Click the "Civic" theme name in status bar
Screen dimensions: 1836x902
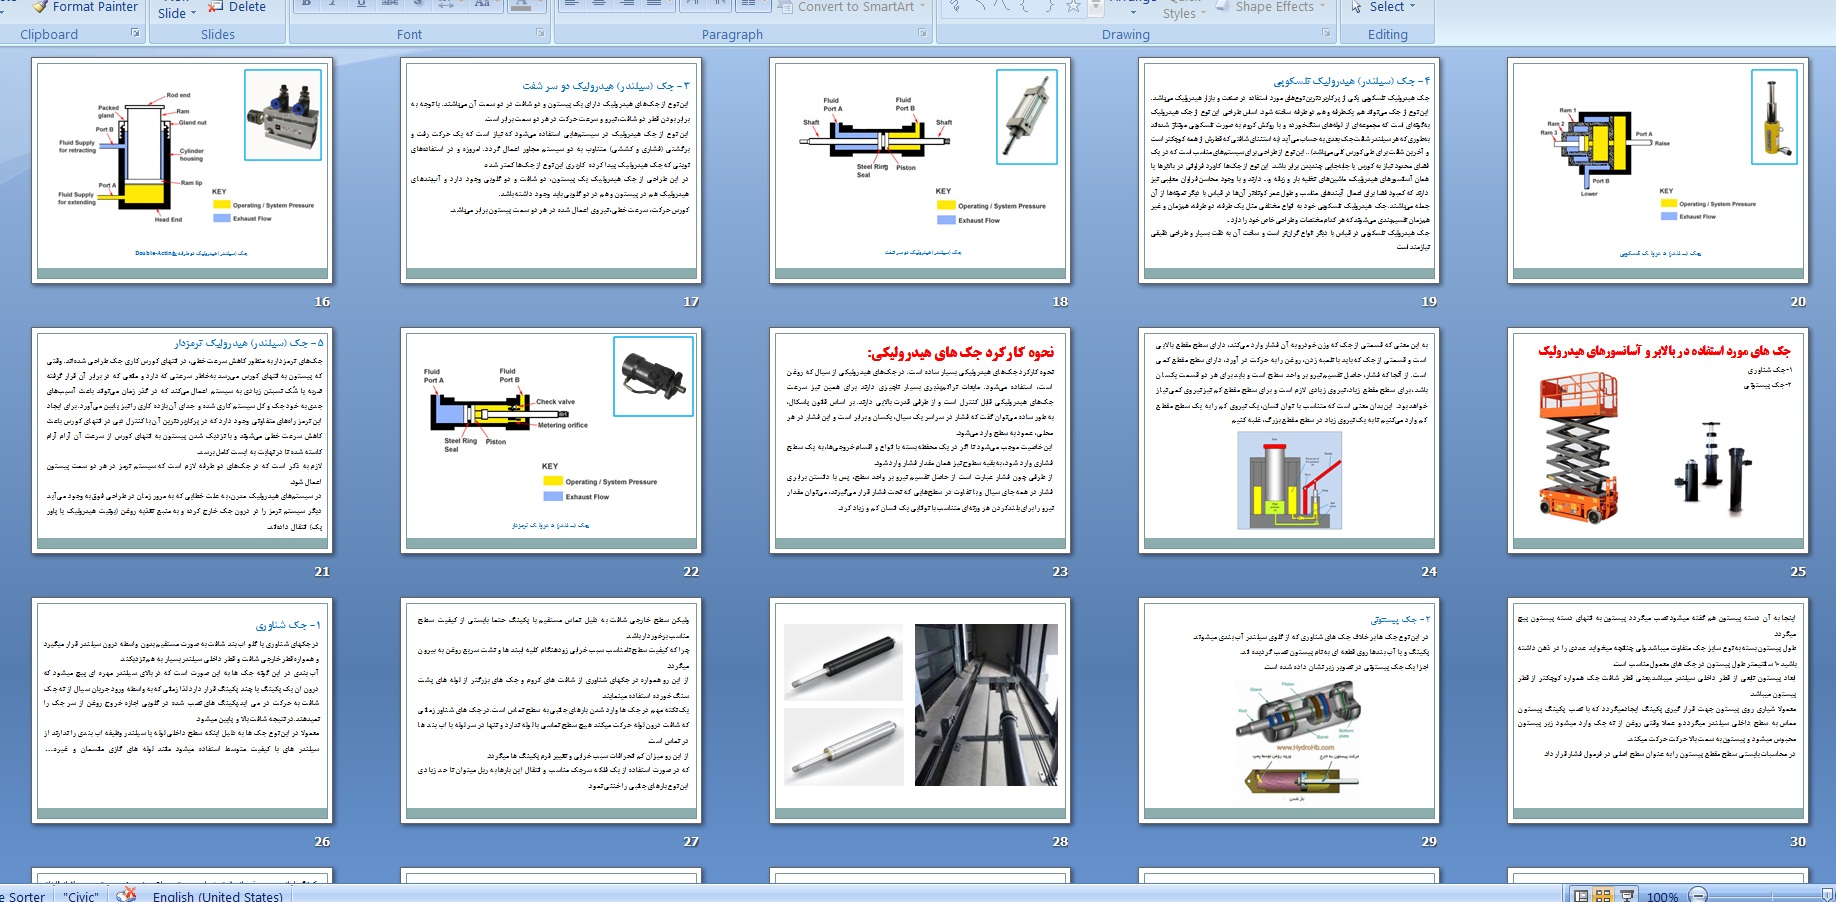click(81, 896)
